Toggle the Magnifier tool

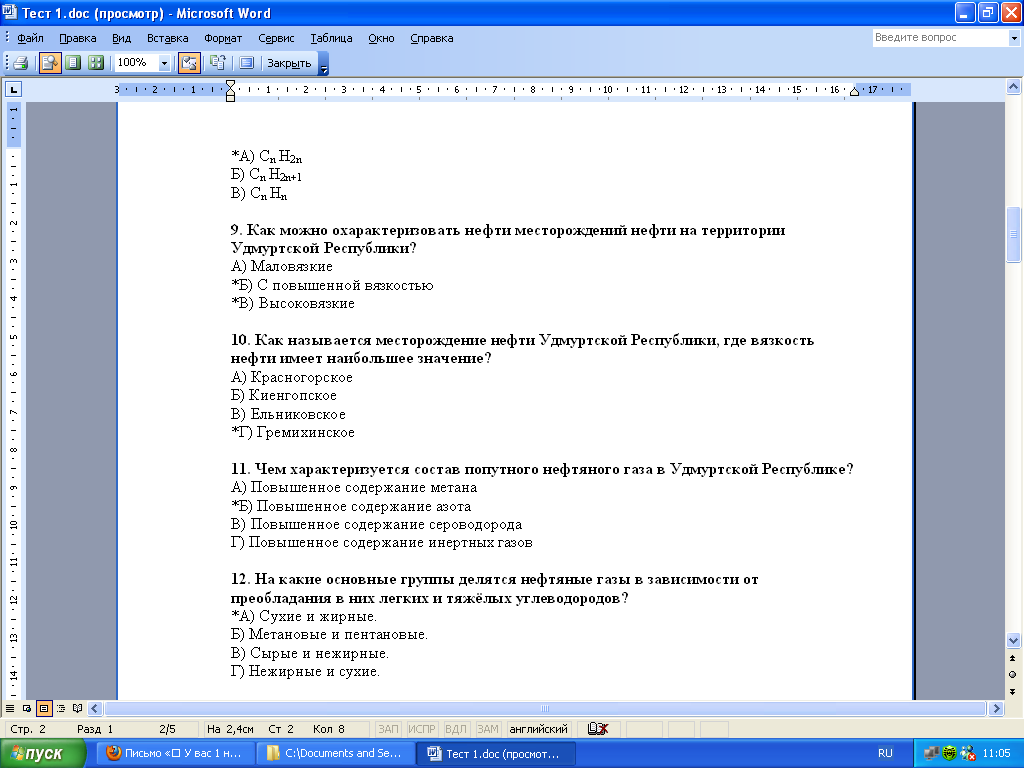point(50,63)
